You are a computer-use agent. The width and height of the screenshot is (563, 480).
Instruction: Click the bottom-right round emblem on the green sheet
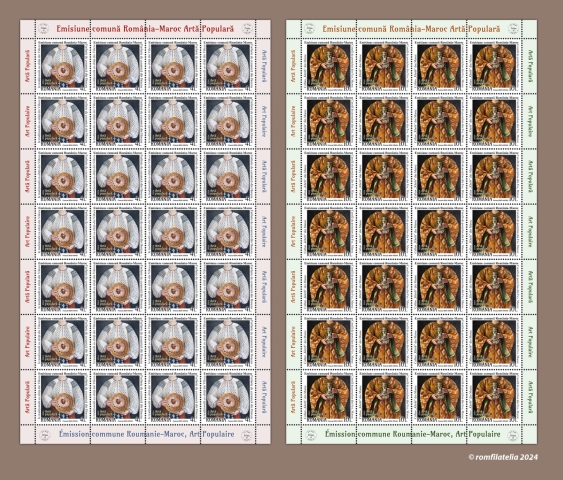coord(513,435)
